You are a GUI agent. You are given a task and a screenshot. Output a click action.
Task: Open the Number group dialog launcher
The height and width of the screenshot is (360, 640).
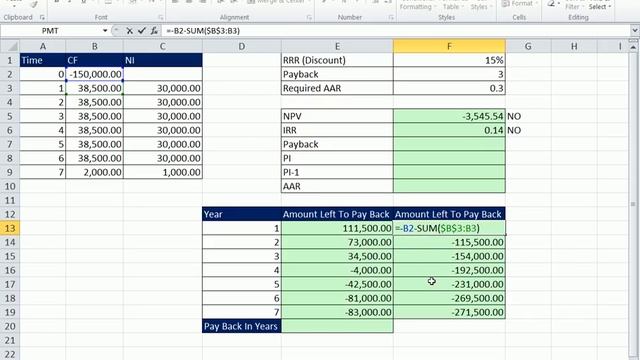click(x=391, y=18)
